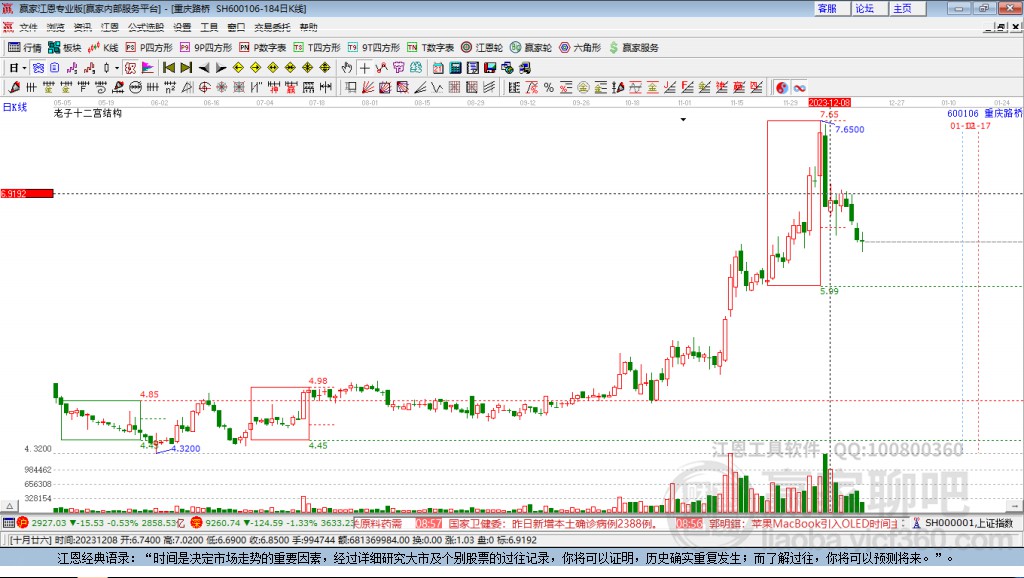1024x578 pixels.
Task: Click the 日K线 label
Action: pyautogui.click(x=14, y=107)
